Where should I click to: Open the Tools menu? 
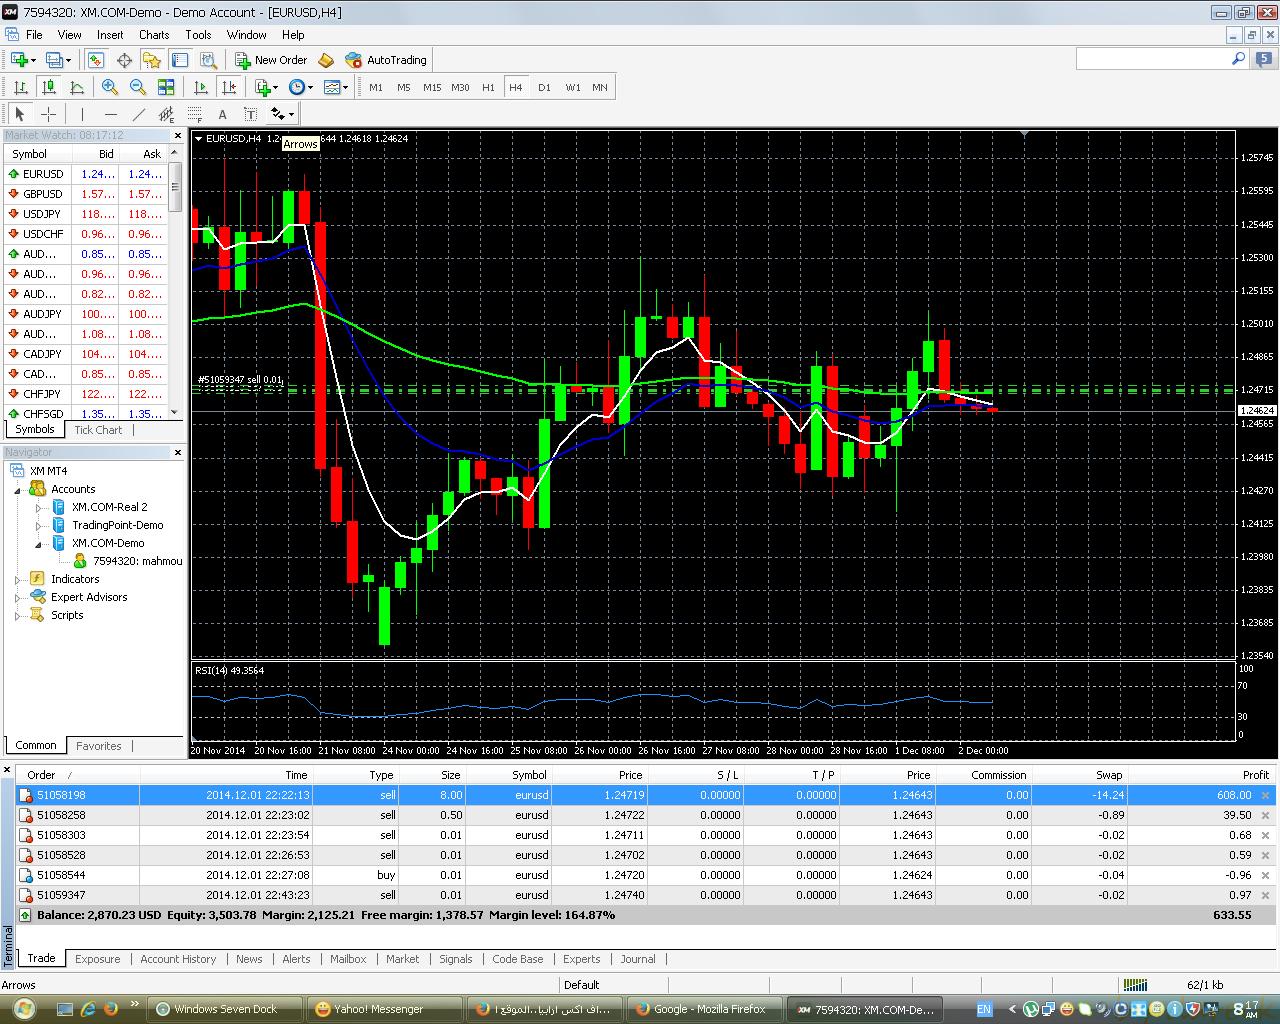[198, 34]
